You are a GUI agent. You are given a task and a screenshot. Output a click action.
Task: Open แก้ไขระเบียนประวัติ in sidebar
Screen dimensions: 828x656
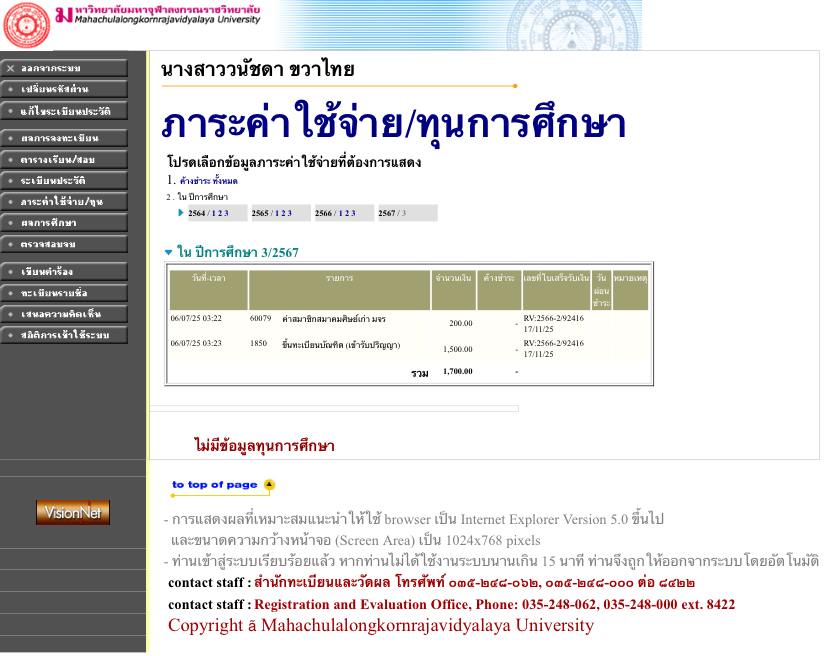pyautogui.click(x=64, y=111)
